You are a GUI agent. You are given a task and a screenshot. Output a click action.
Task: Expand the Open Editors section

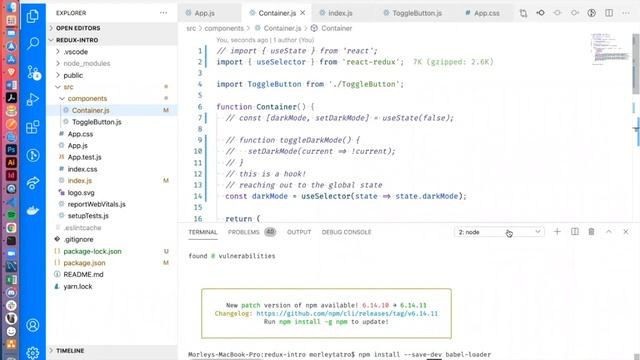(x=78, y=28)
